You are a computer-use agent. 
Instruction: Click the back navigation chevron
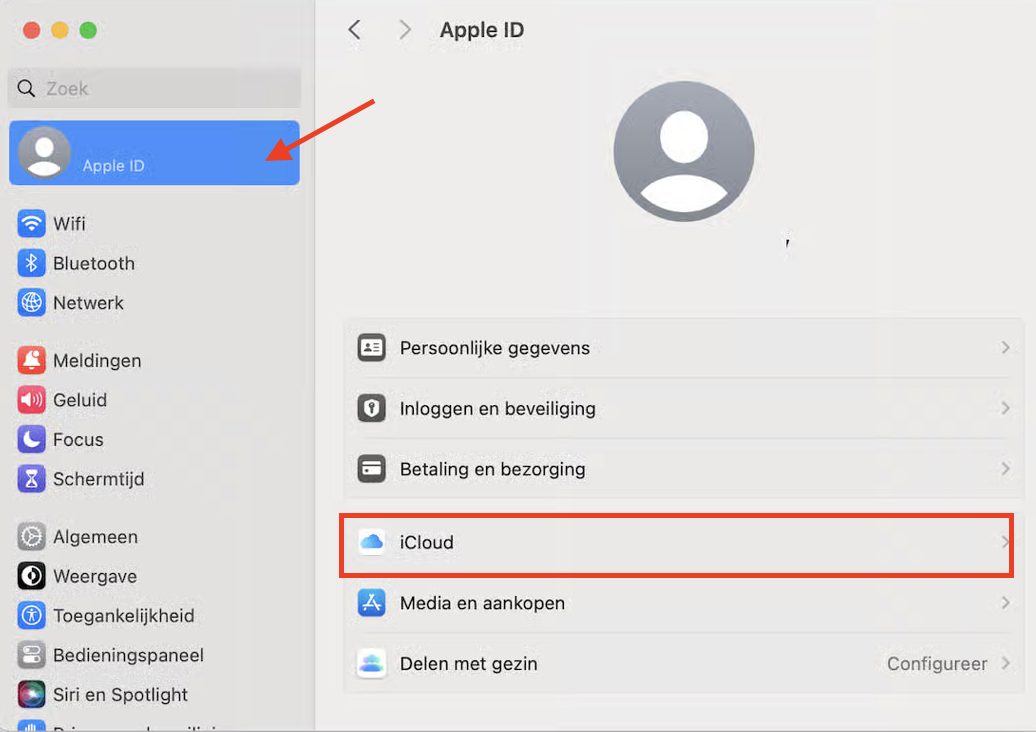[355, 29]
